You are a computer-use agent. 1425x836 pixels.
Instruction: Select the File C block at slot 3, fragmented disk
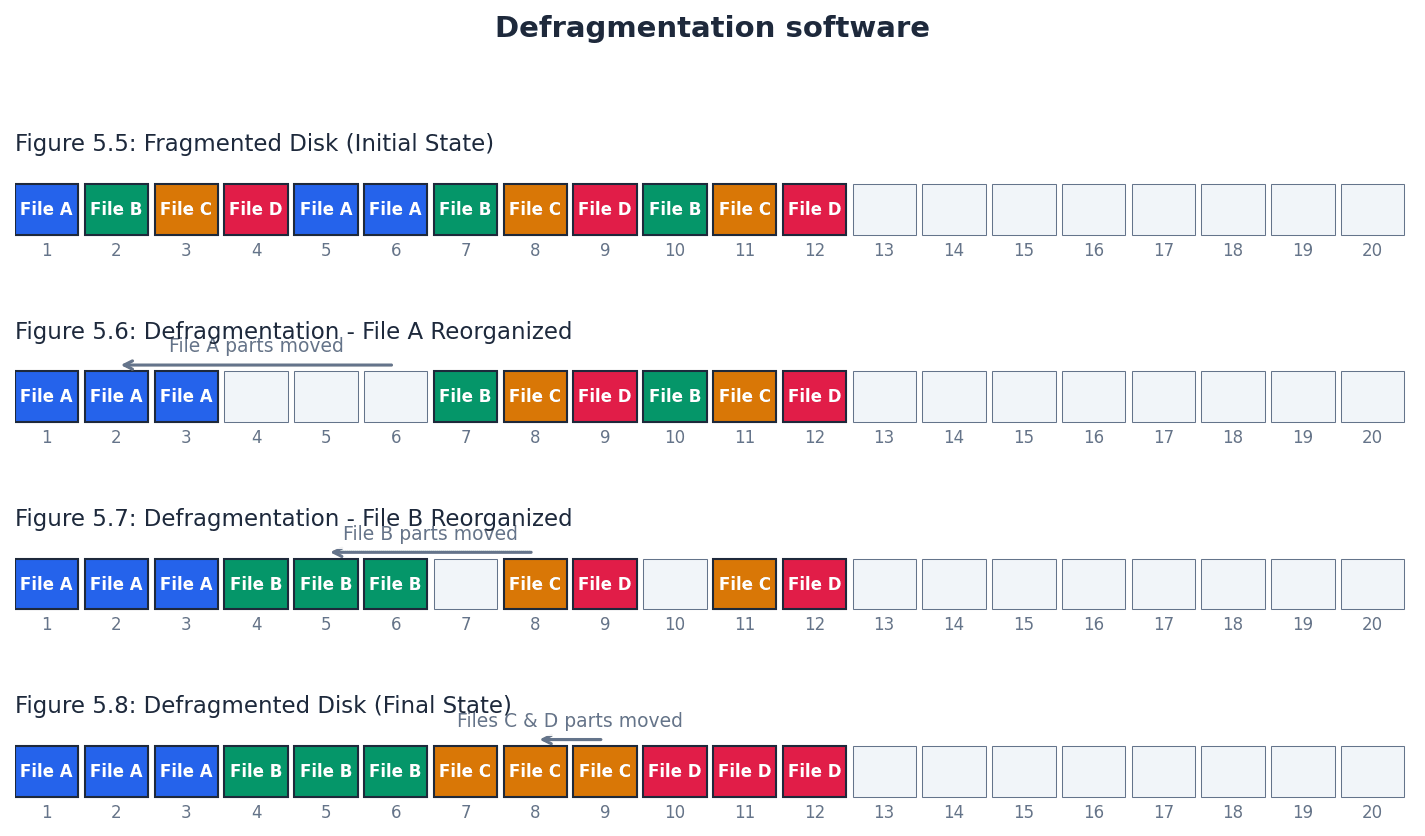186,209
